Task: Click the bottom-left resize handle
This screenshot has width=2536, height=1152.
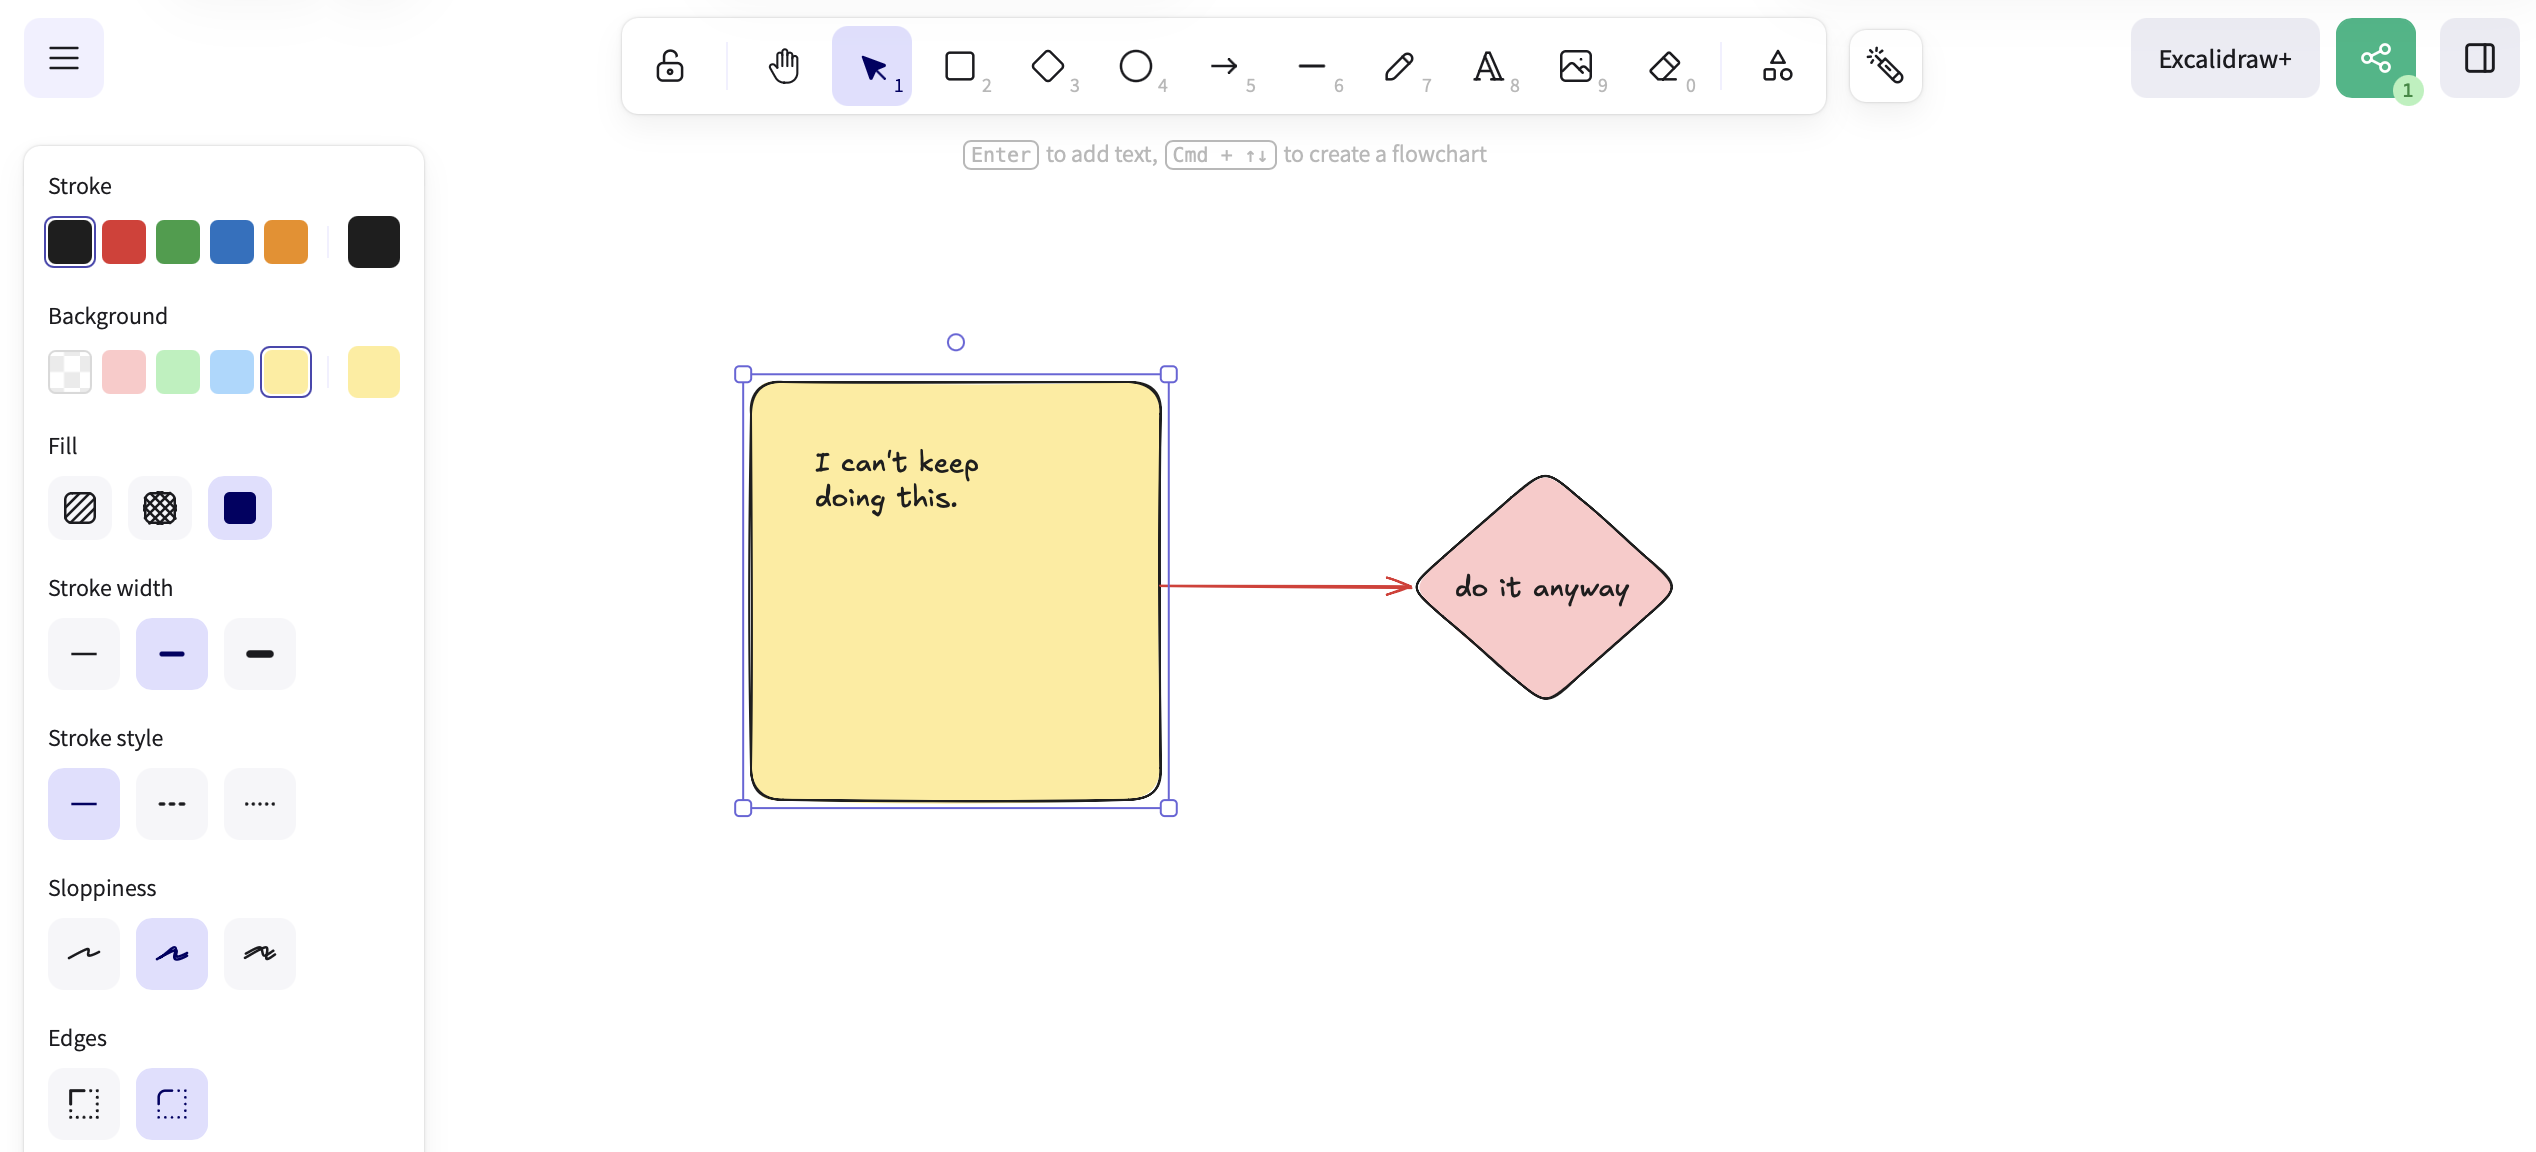Action: pyautogui.click(x=743, y=808)
